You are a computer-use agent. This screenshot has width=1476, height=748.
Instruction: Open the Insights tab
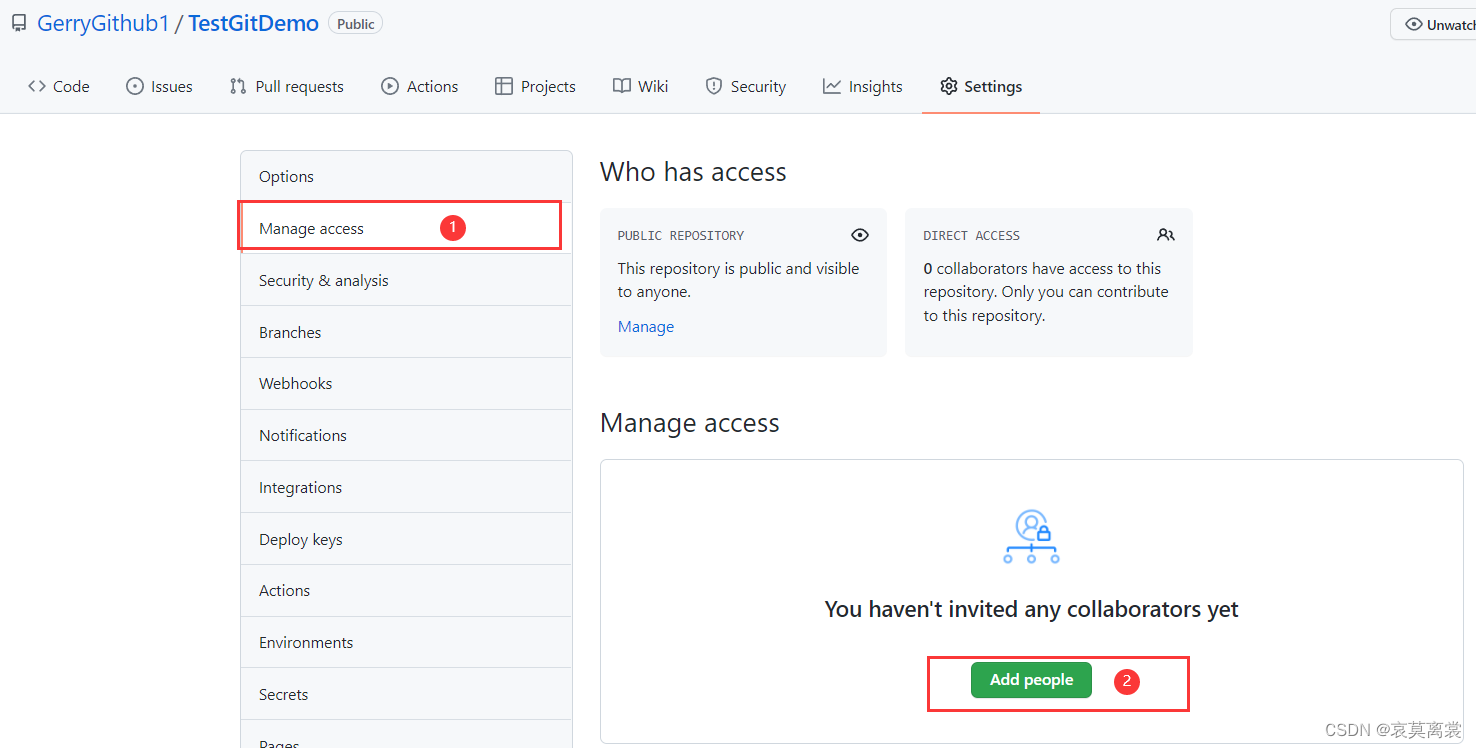(x=862, y=87)
